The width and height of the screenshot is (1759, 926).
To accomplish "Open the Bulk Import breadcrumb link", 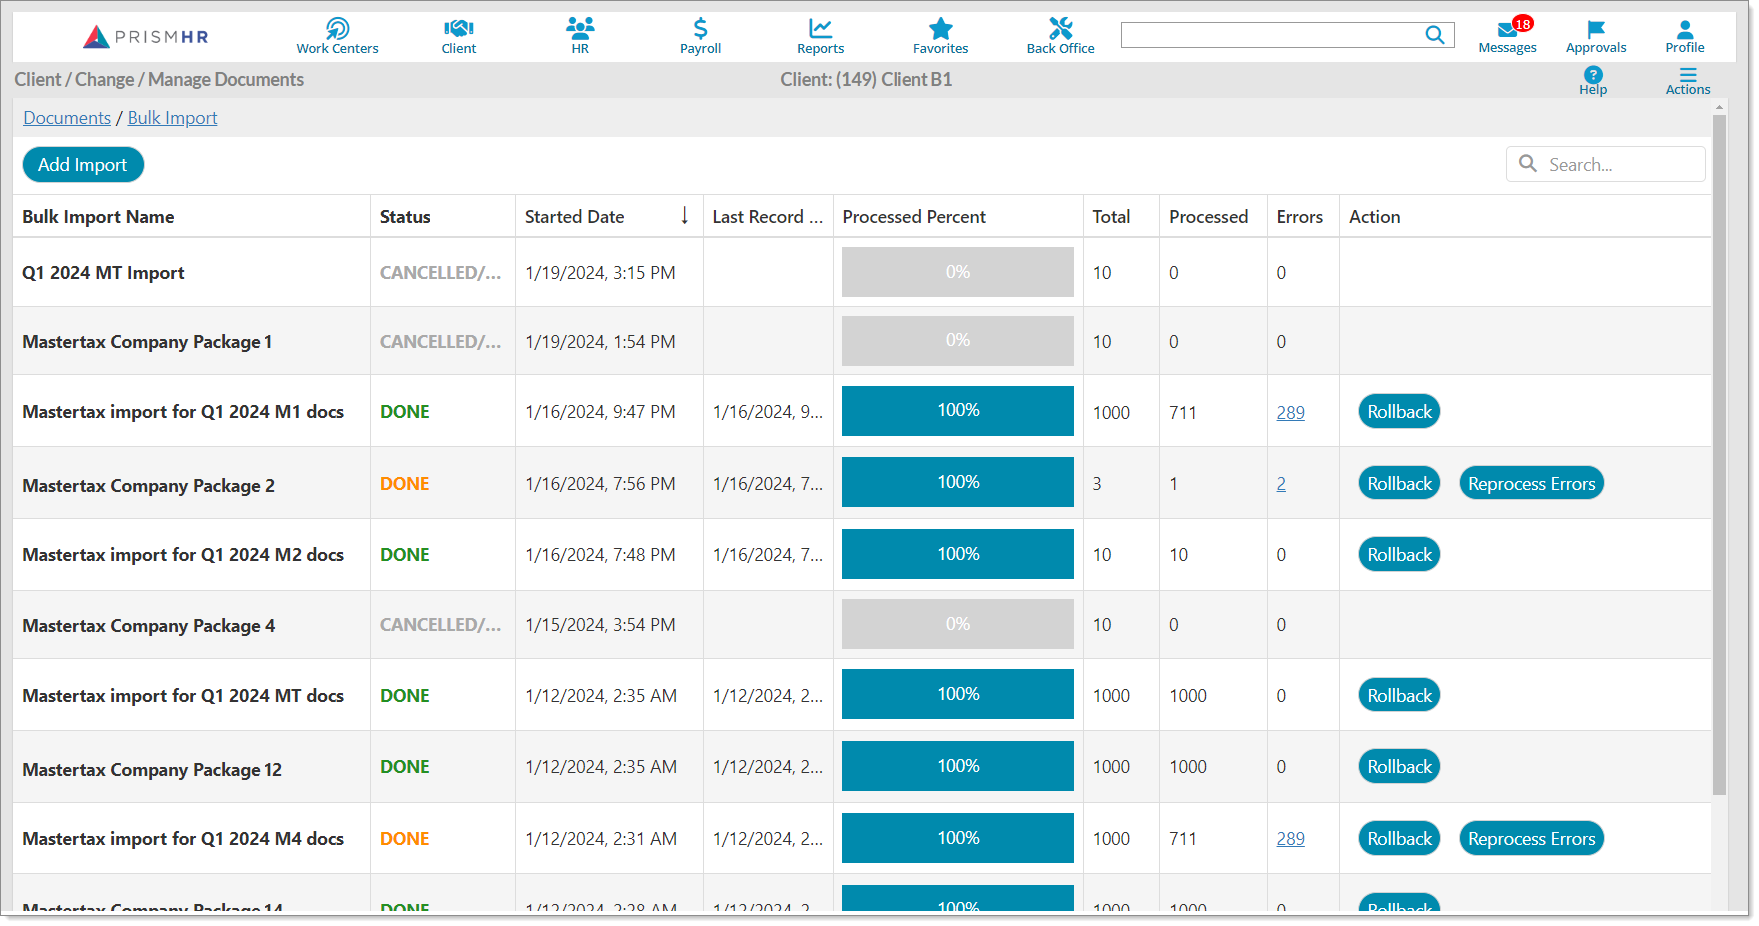I will (172, 118).
